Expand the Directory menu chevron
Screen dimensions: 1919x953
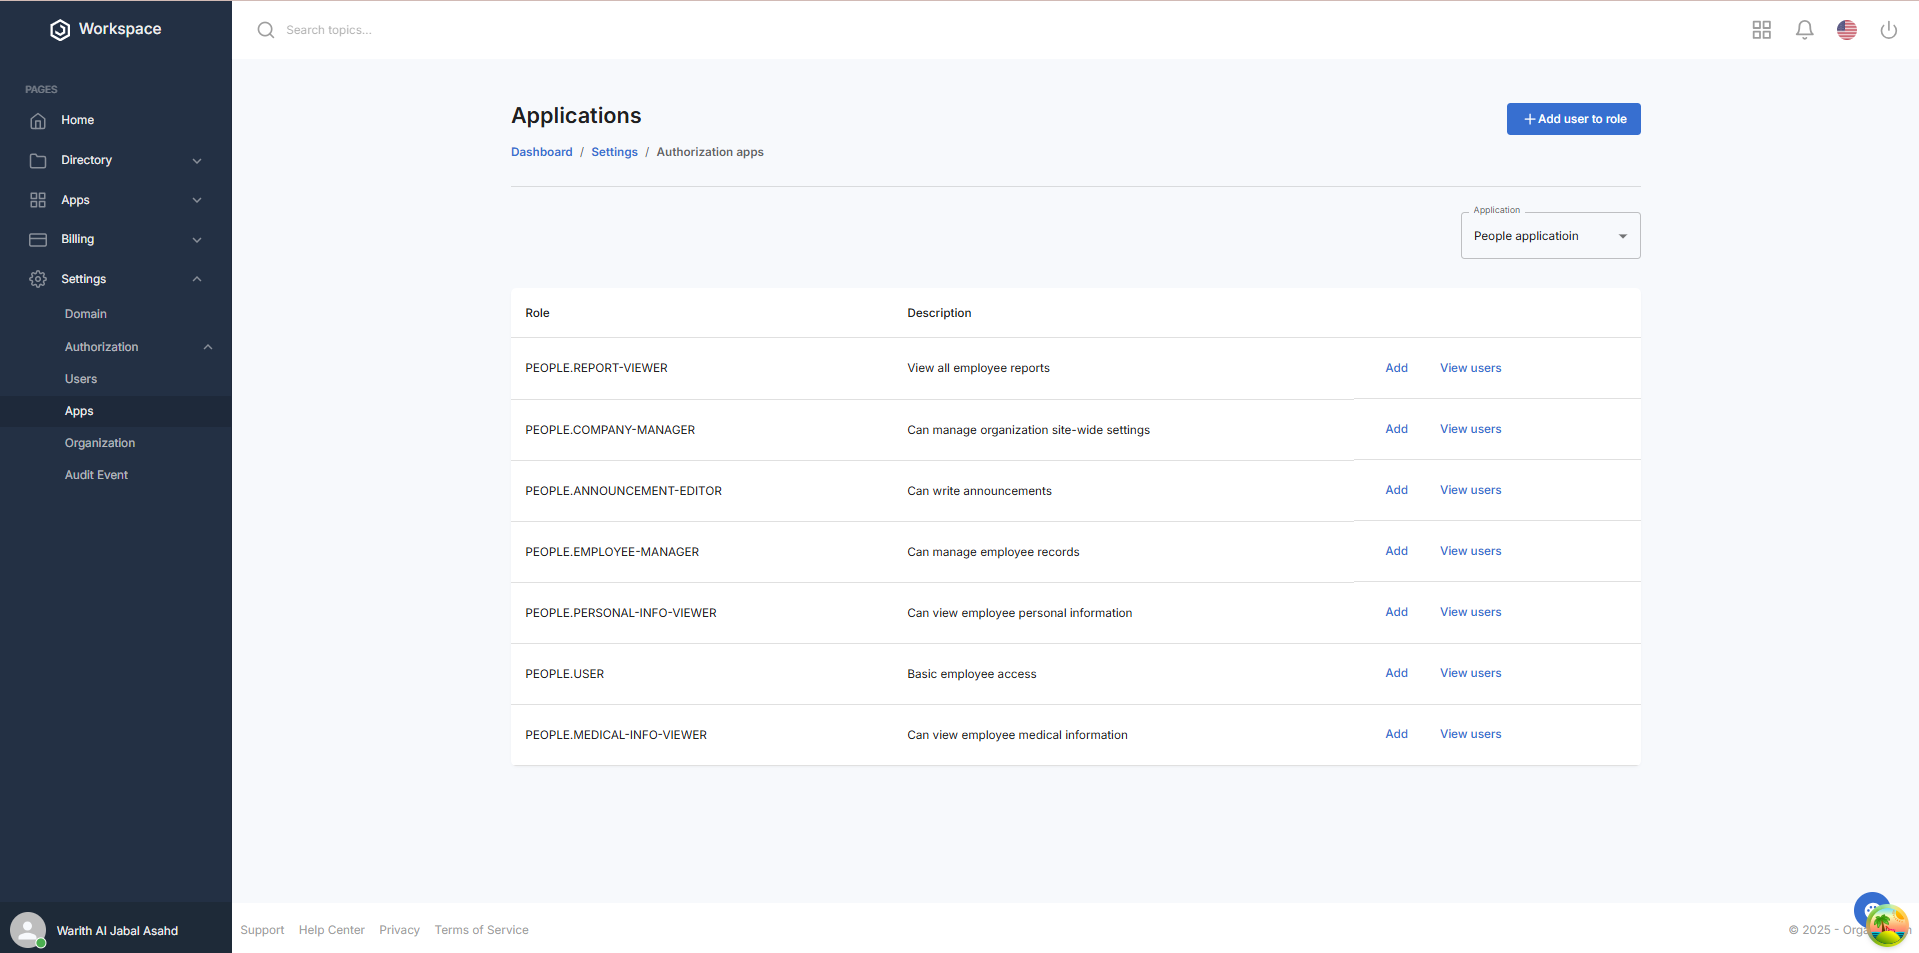pos(197,161)
